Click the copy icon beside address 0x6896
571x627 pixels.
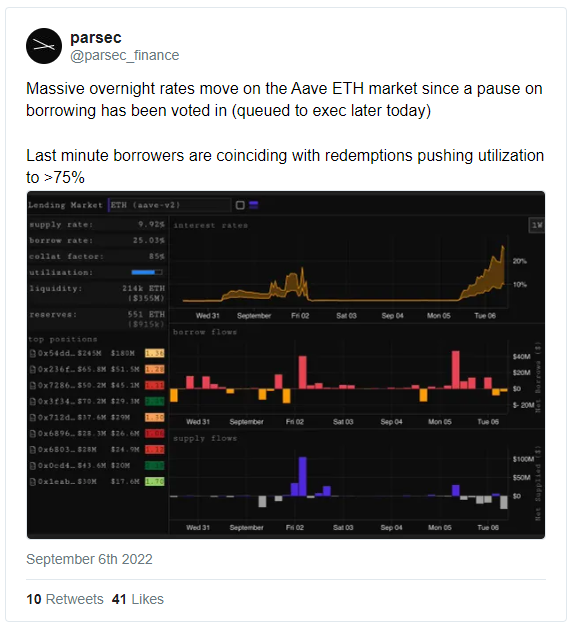coord(33,433)
